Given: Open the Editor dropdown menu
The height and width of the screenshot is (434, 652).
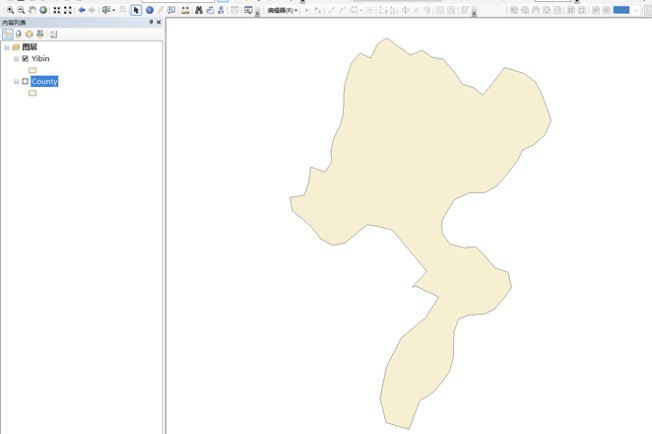Looking at the screenshot, I should point(281,10).
